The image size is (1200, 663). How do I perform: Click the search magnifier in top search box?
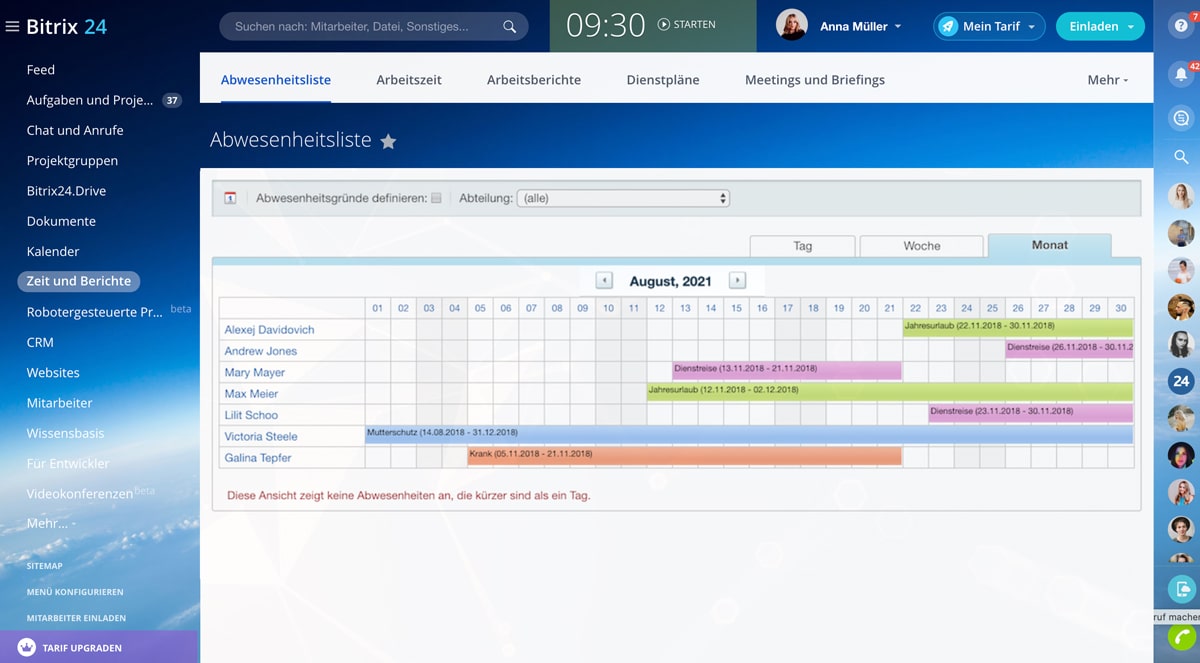pos(509,27)
